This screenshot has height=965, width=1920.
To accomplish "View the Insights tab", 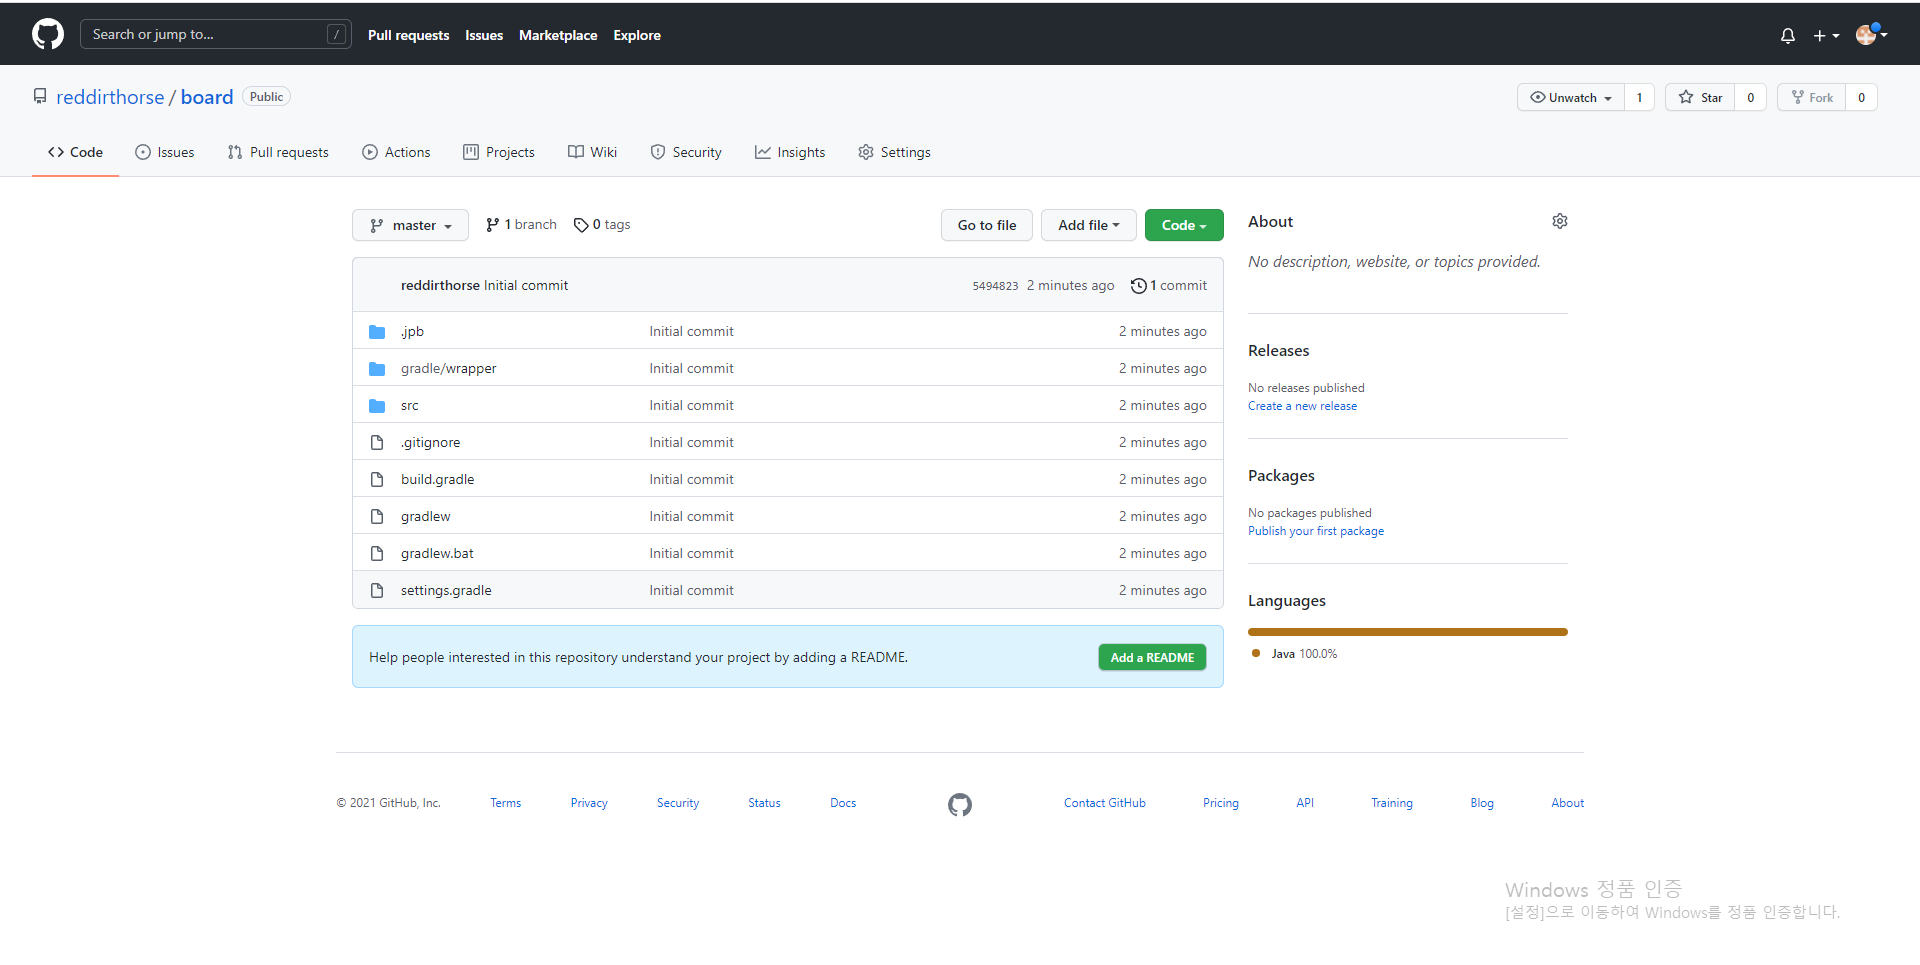I will click(x=790, y=152).
